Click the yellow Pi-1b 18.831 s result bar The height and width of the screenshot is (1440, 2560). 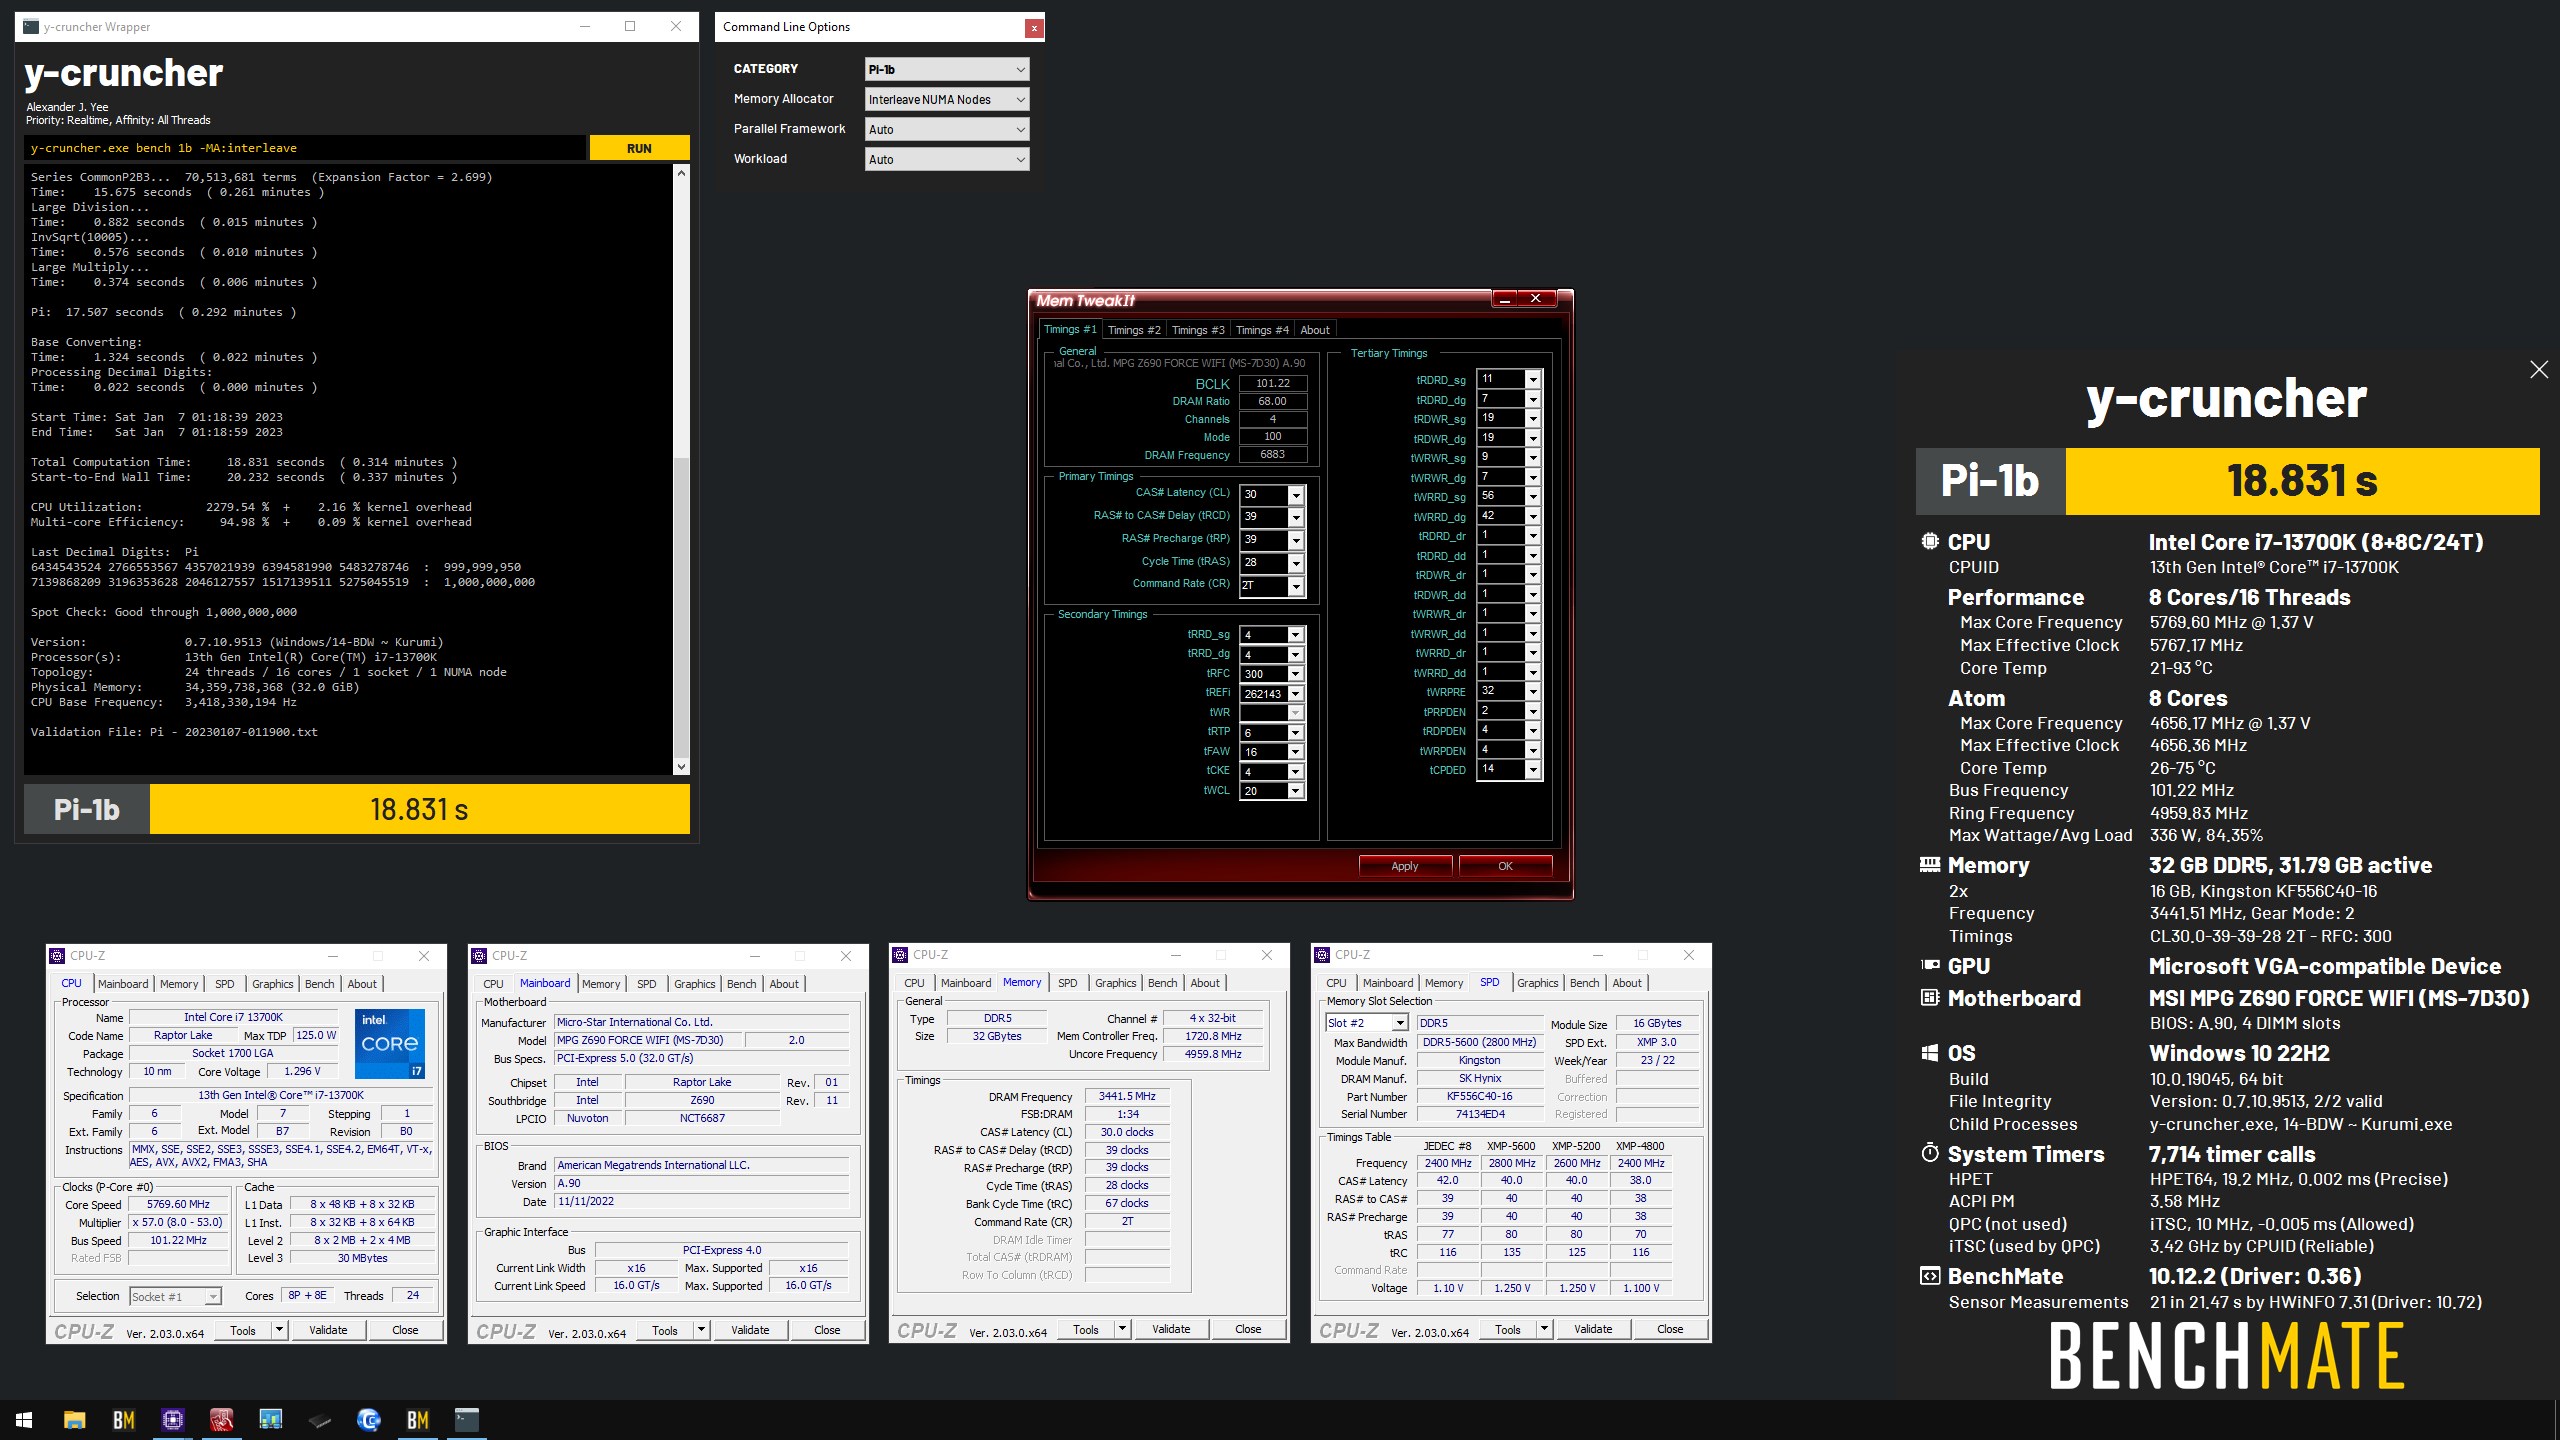tap(419, 809)
